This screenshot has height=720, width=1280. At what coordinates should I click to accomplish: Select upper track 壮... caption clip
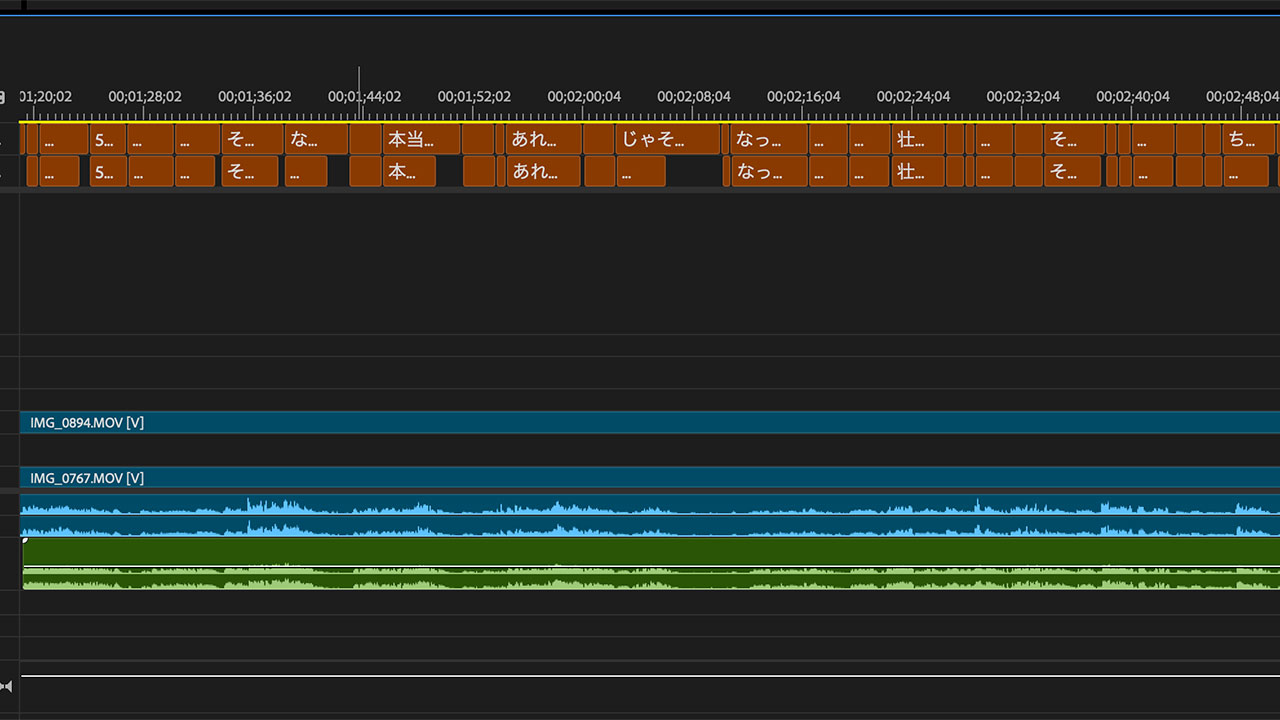point(917,139)
